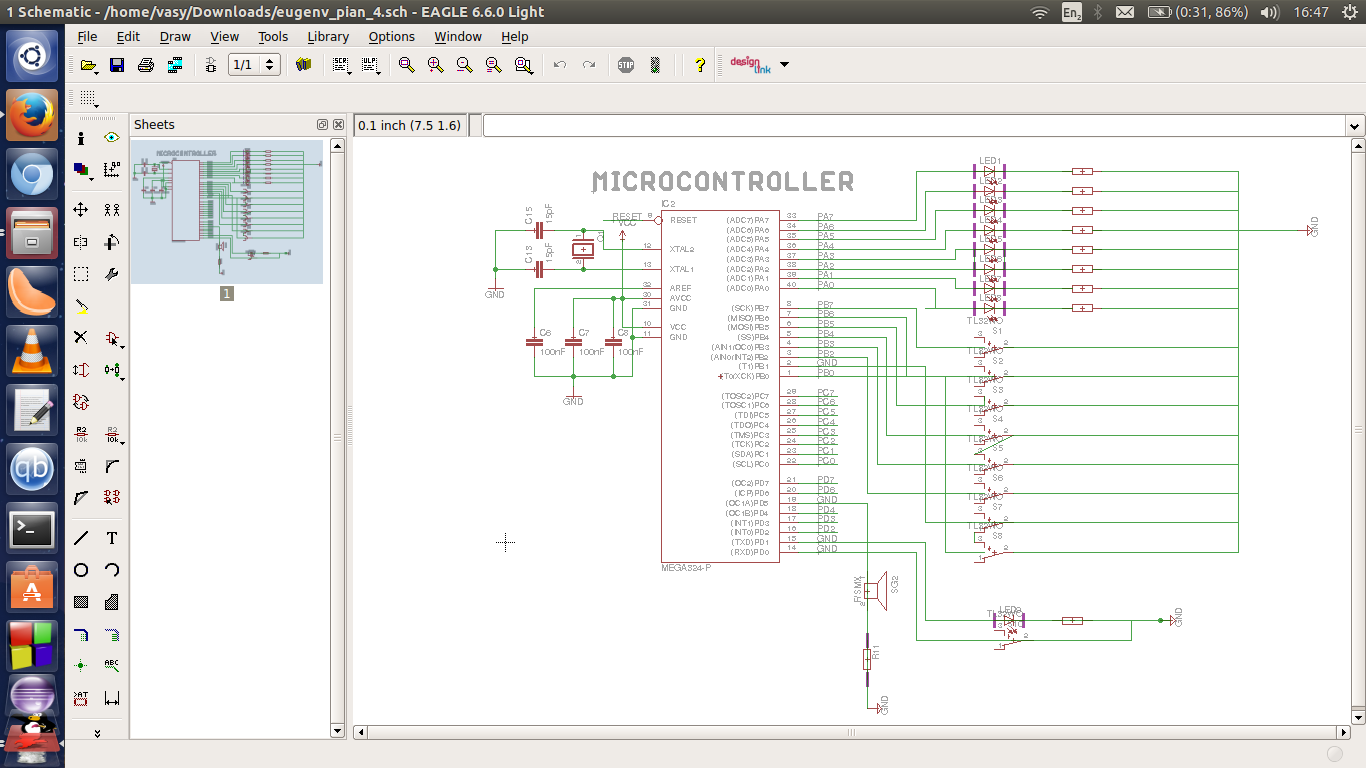Expand more tools chevron at toolbar bottom
This screenshot has height=768, width=1366.
coord(97,732)
